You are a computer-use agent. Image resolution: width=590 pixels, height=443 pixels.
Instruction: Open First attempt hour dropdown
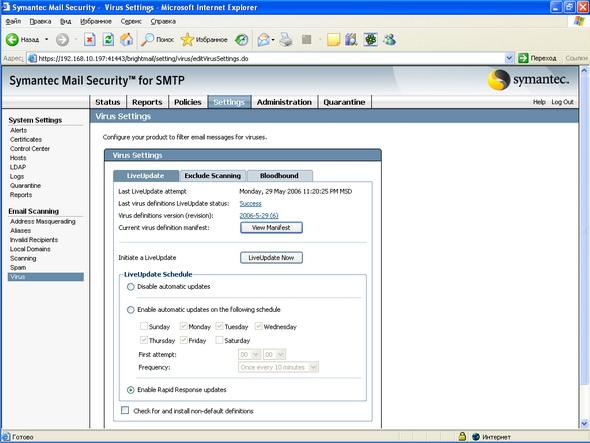[x=250, y=355]
